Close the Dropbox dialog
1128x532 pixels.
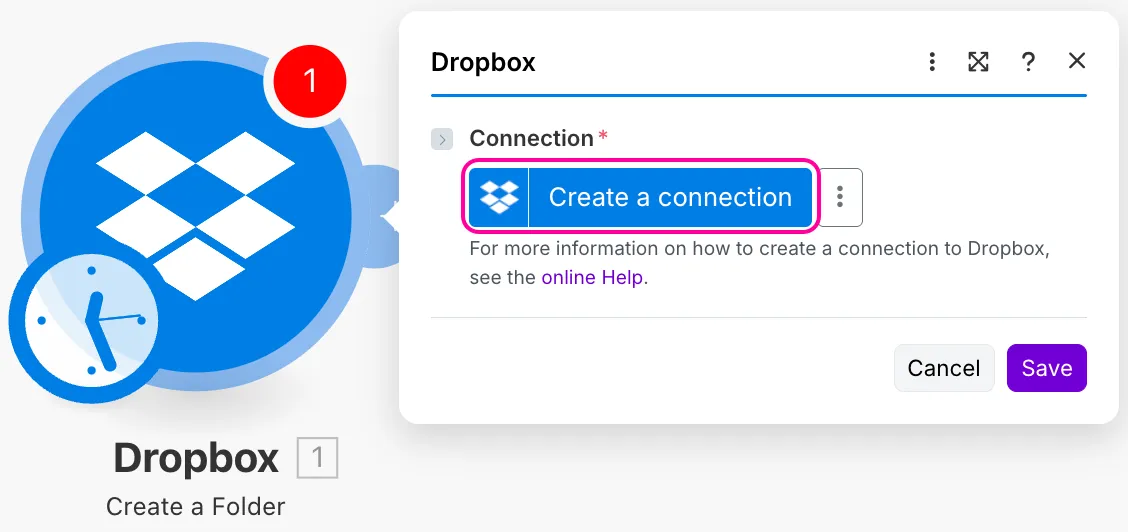1076,61
